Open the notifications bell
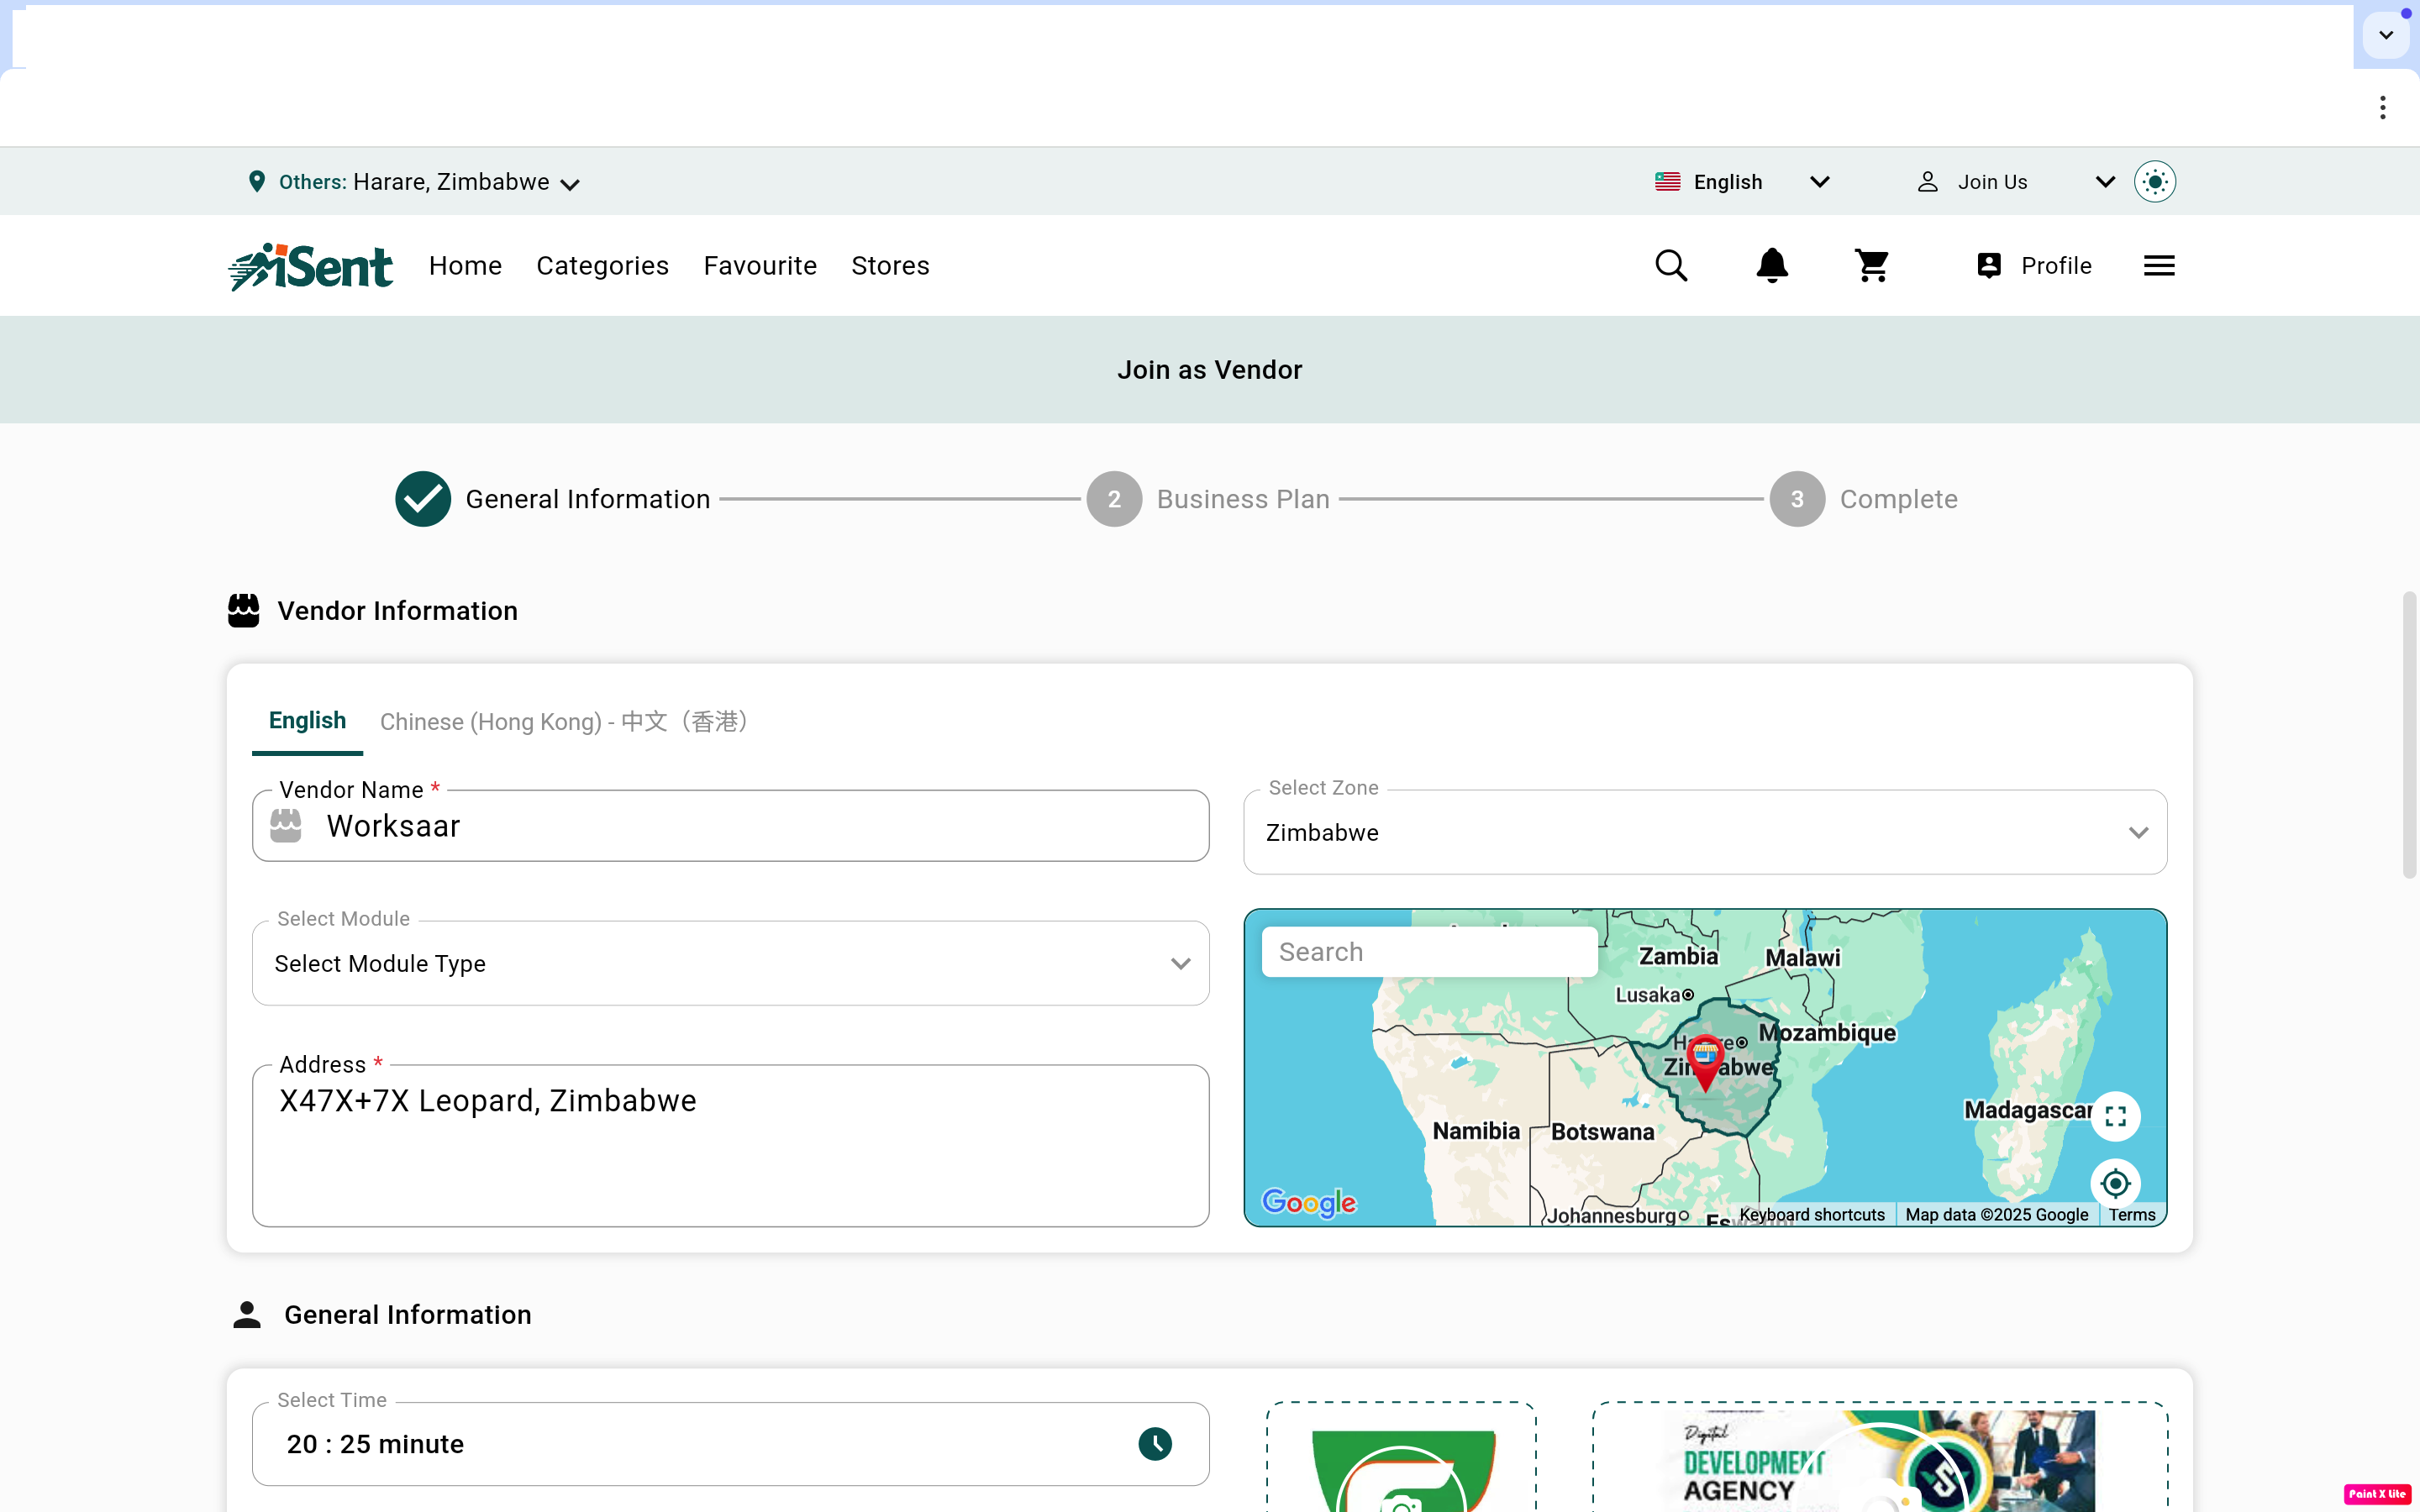 pyautogui.click(x=1772, y=266)
